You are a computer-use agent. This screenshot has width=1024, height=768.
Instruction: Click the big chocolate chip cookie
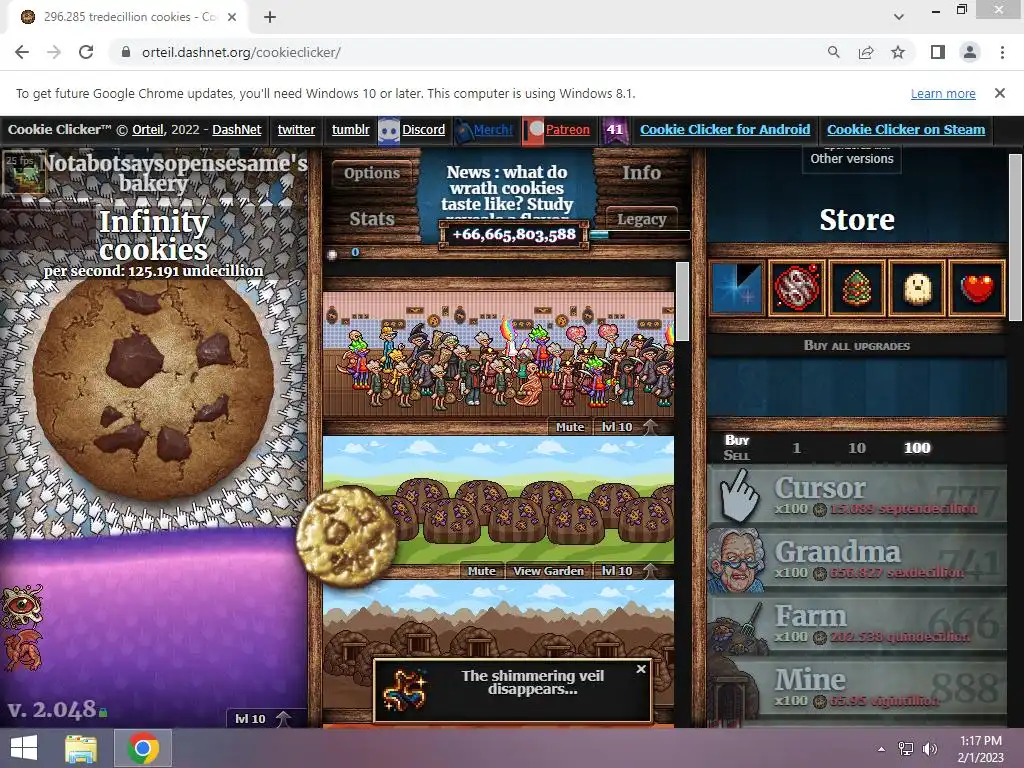click(x=154, y=390)
